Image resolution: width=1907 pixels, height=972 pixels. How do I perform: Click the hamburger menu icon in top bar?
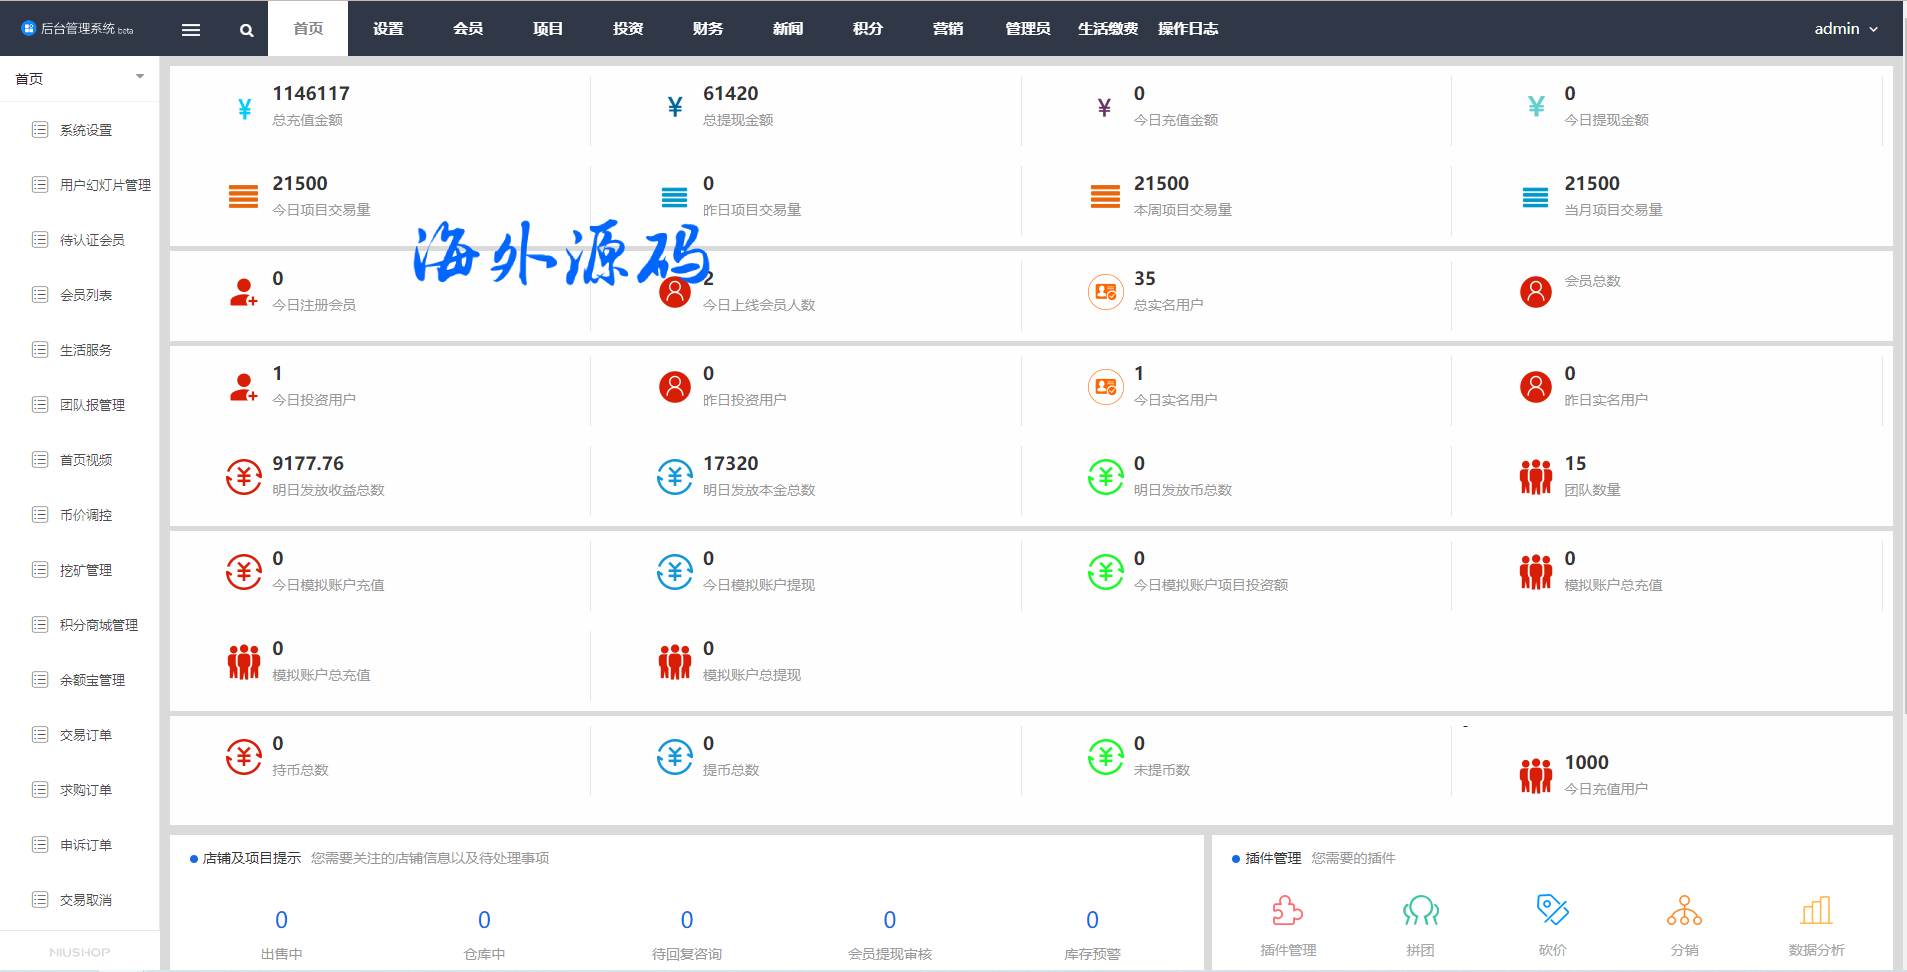(x=191, y=29)
